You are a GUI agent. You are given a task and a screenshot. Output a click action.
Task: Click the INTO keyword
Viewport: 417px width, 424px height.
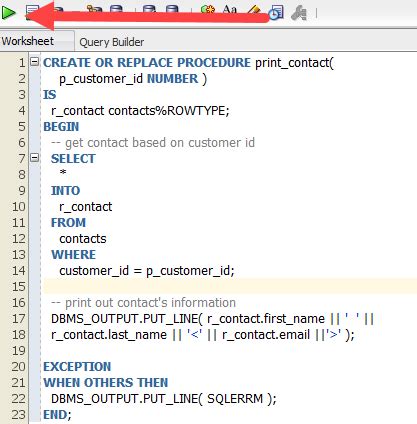[x=66, y=191]
